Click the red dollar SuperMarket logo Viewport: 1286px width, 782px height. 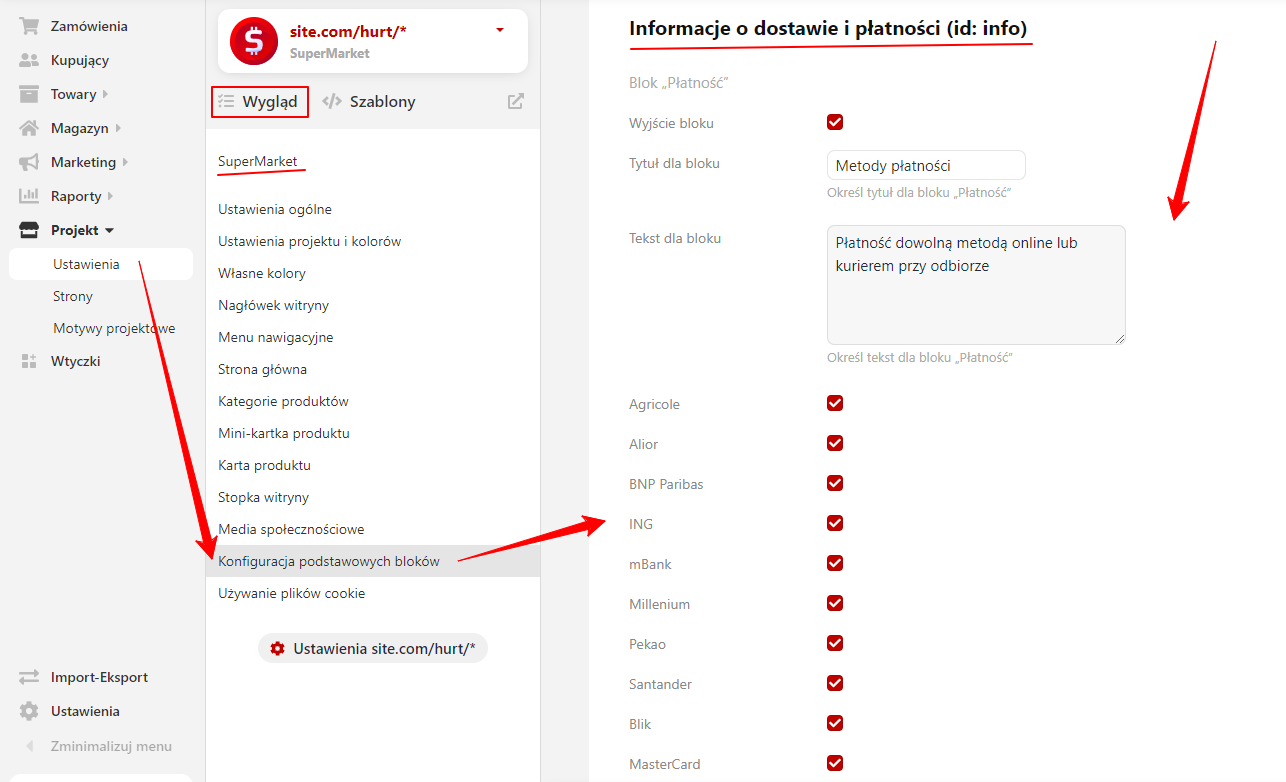click(x=254, y=41)
